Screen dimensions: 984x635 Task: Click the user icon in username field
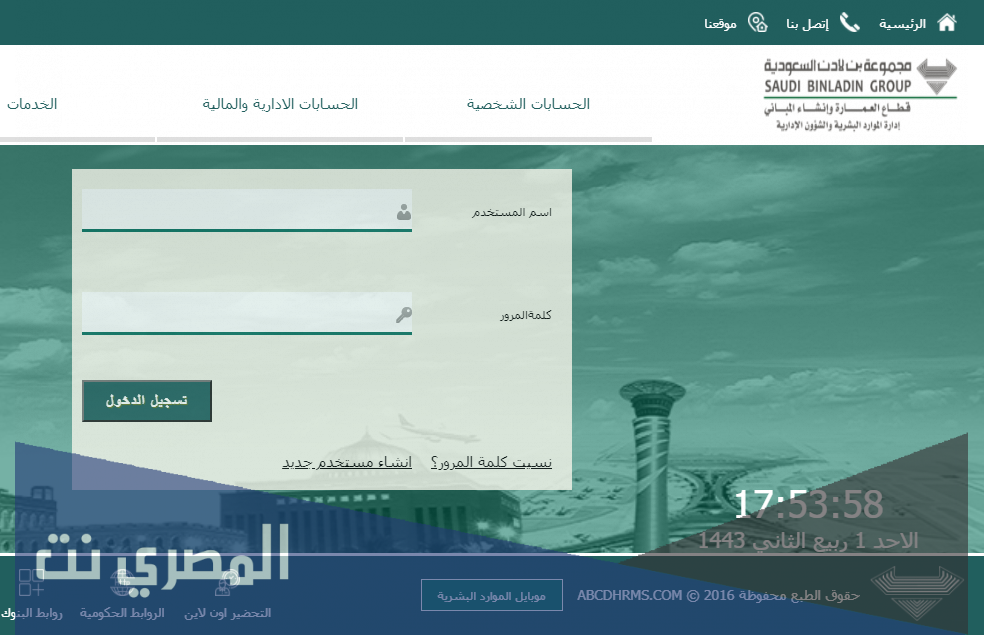click(x=403, y=212)
